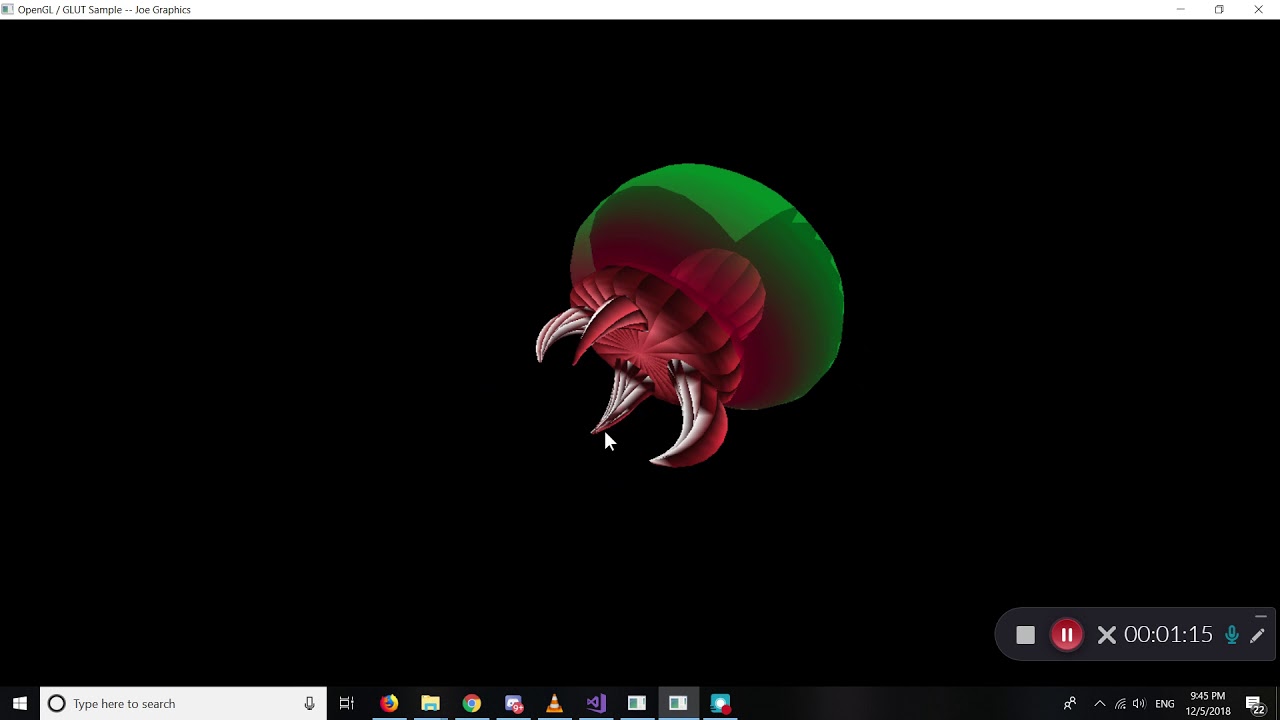Toggle the recorder microphone icon
The height and width of the screenshot is (720, 1280).
pyautogui.click(x=1232, y=635)
